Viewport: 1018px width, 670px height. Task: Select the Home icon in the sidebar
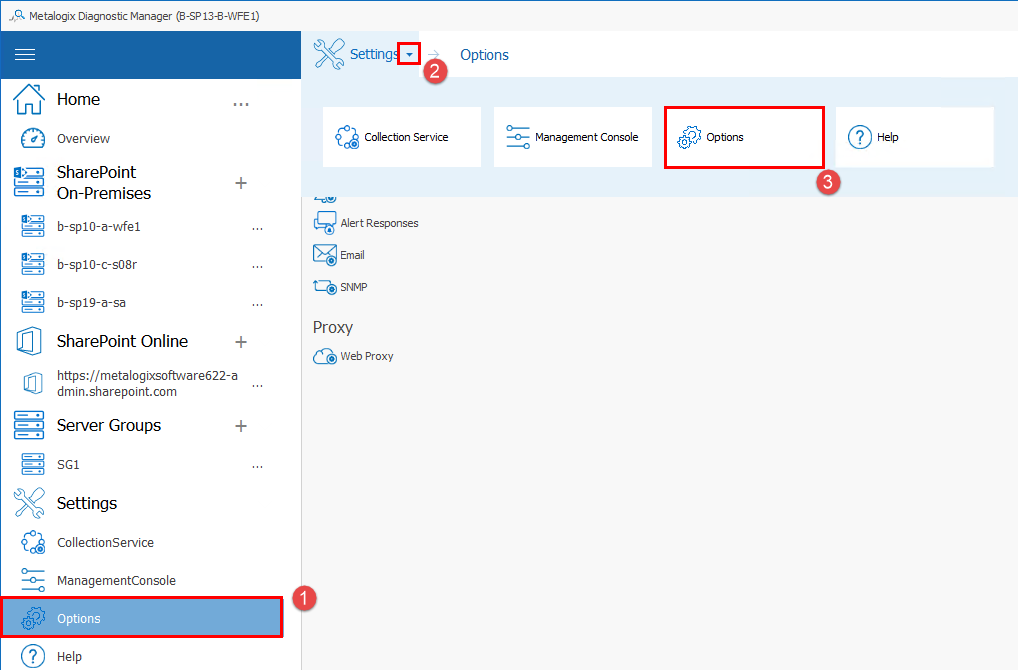coord(29,99)
